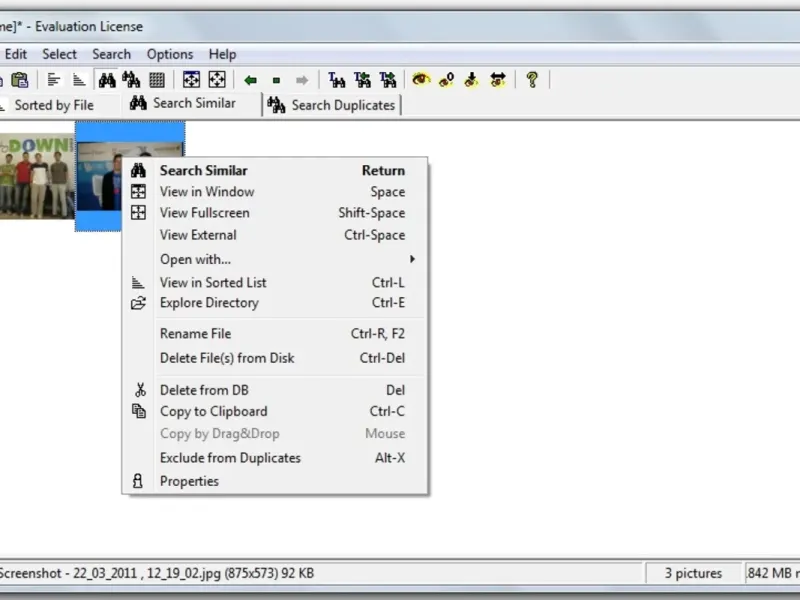The height and width of the screenshot is (600, 800).
Task: Click the green stop square icon
Action: (277, 80)
